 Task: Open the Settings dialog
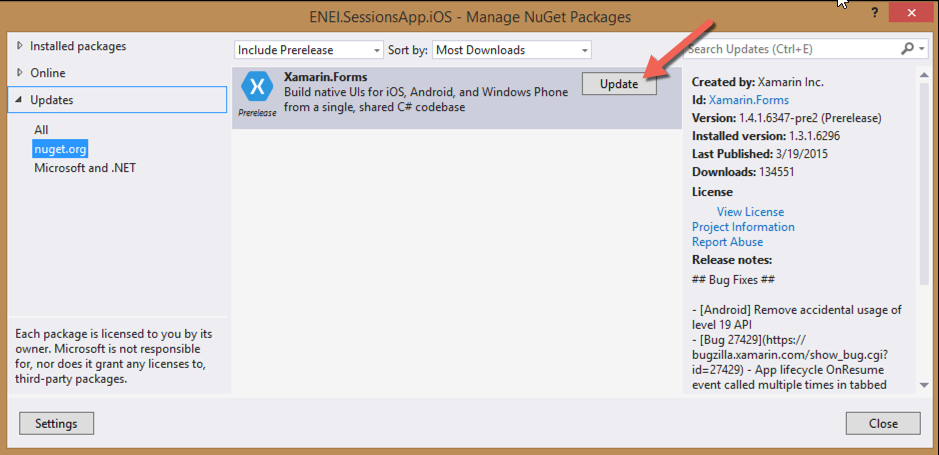tap(56, 423)
